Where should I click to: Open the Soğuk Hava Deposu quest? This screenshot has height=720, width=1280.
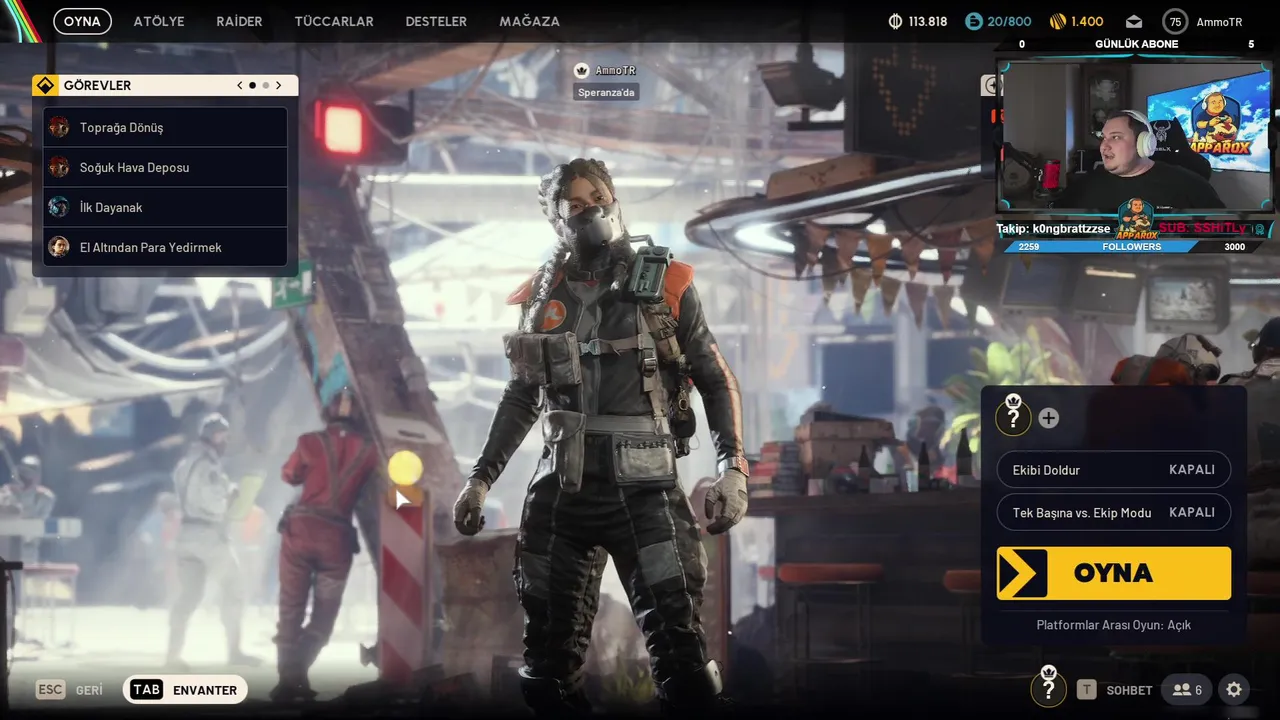[165, 167]
